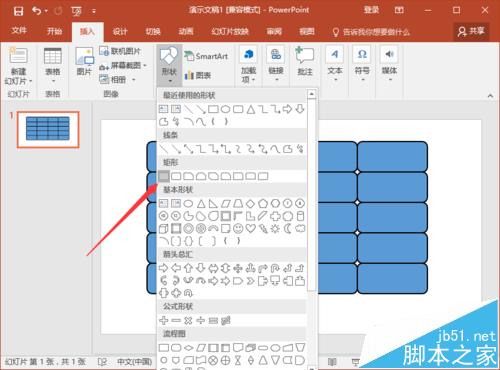Select Right Triangle in basic shapes

pos(213,203)
